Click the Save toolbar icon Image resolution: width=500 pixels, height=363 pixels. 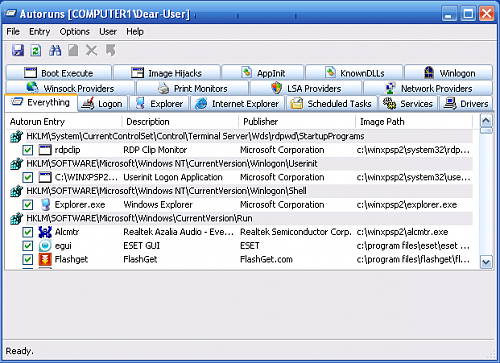coord(18,50)
